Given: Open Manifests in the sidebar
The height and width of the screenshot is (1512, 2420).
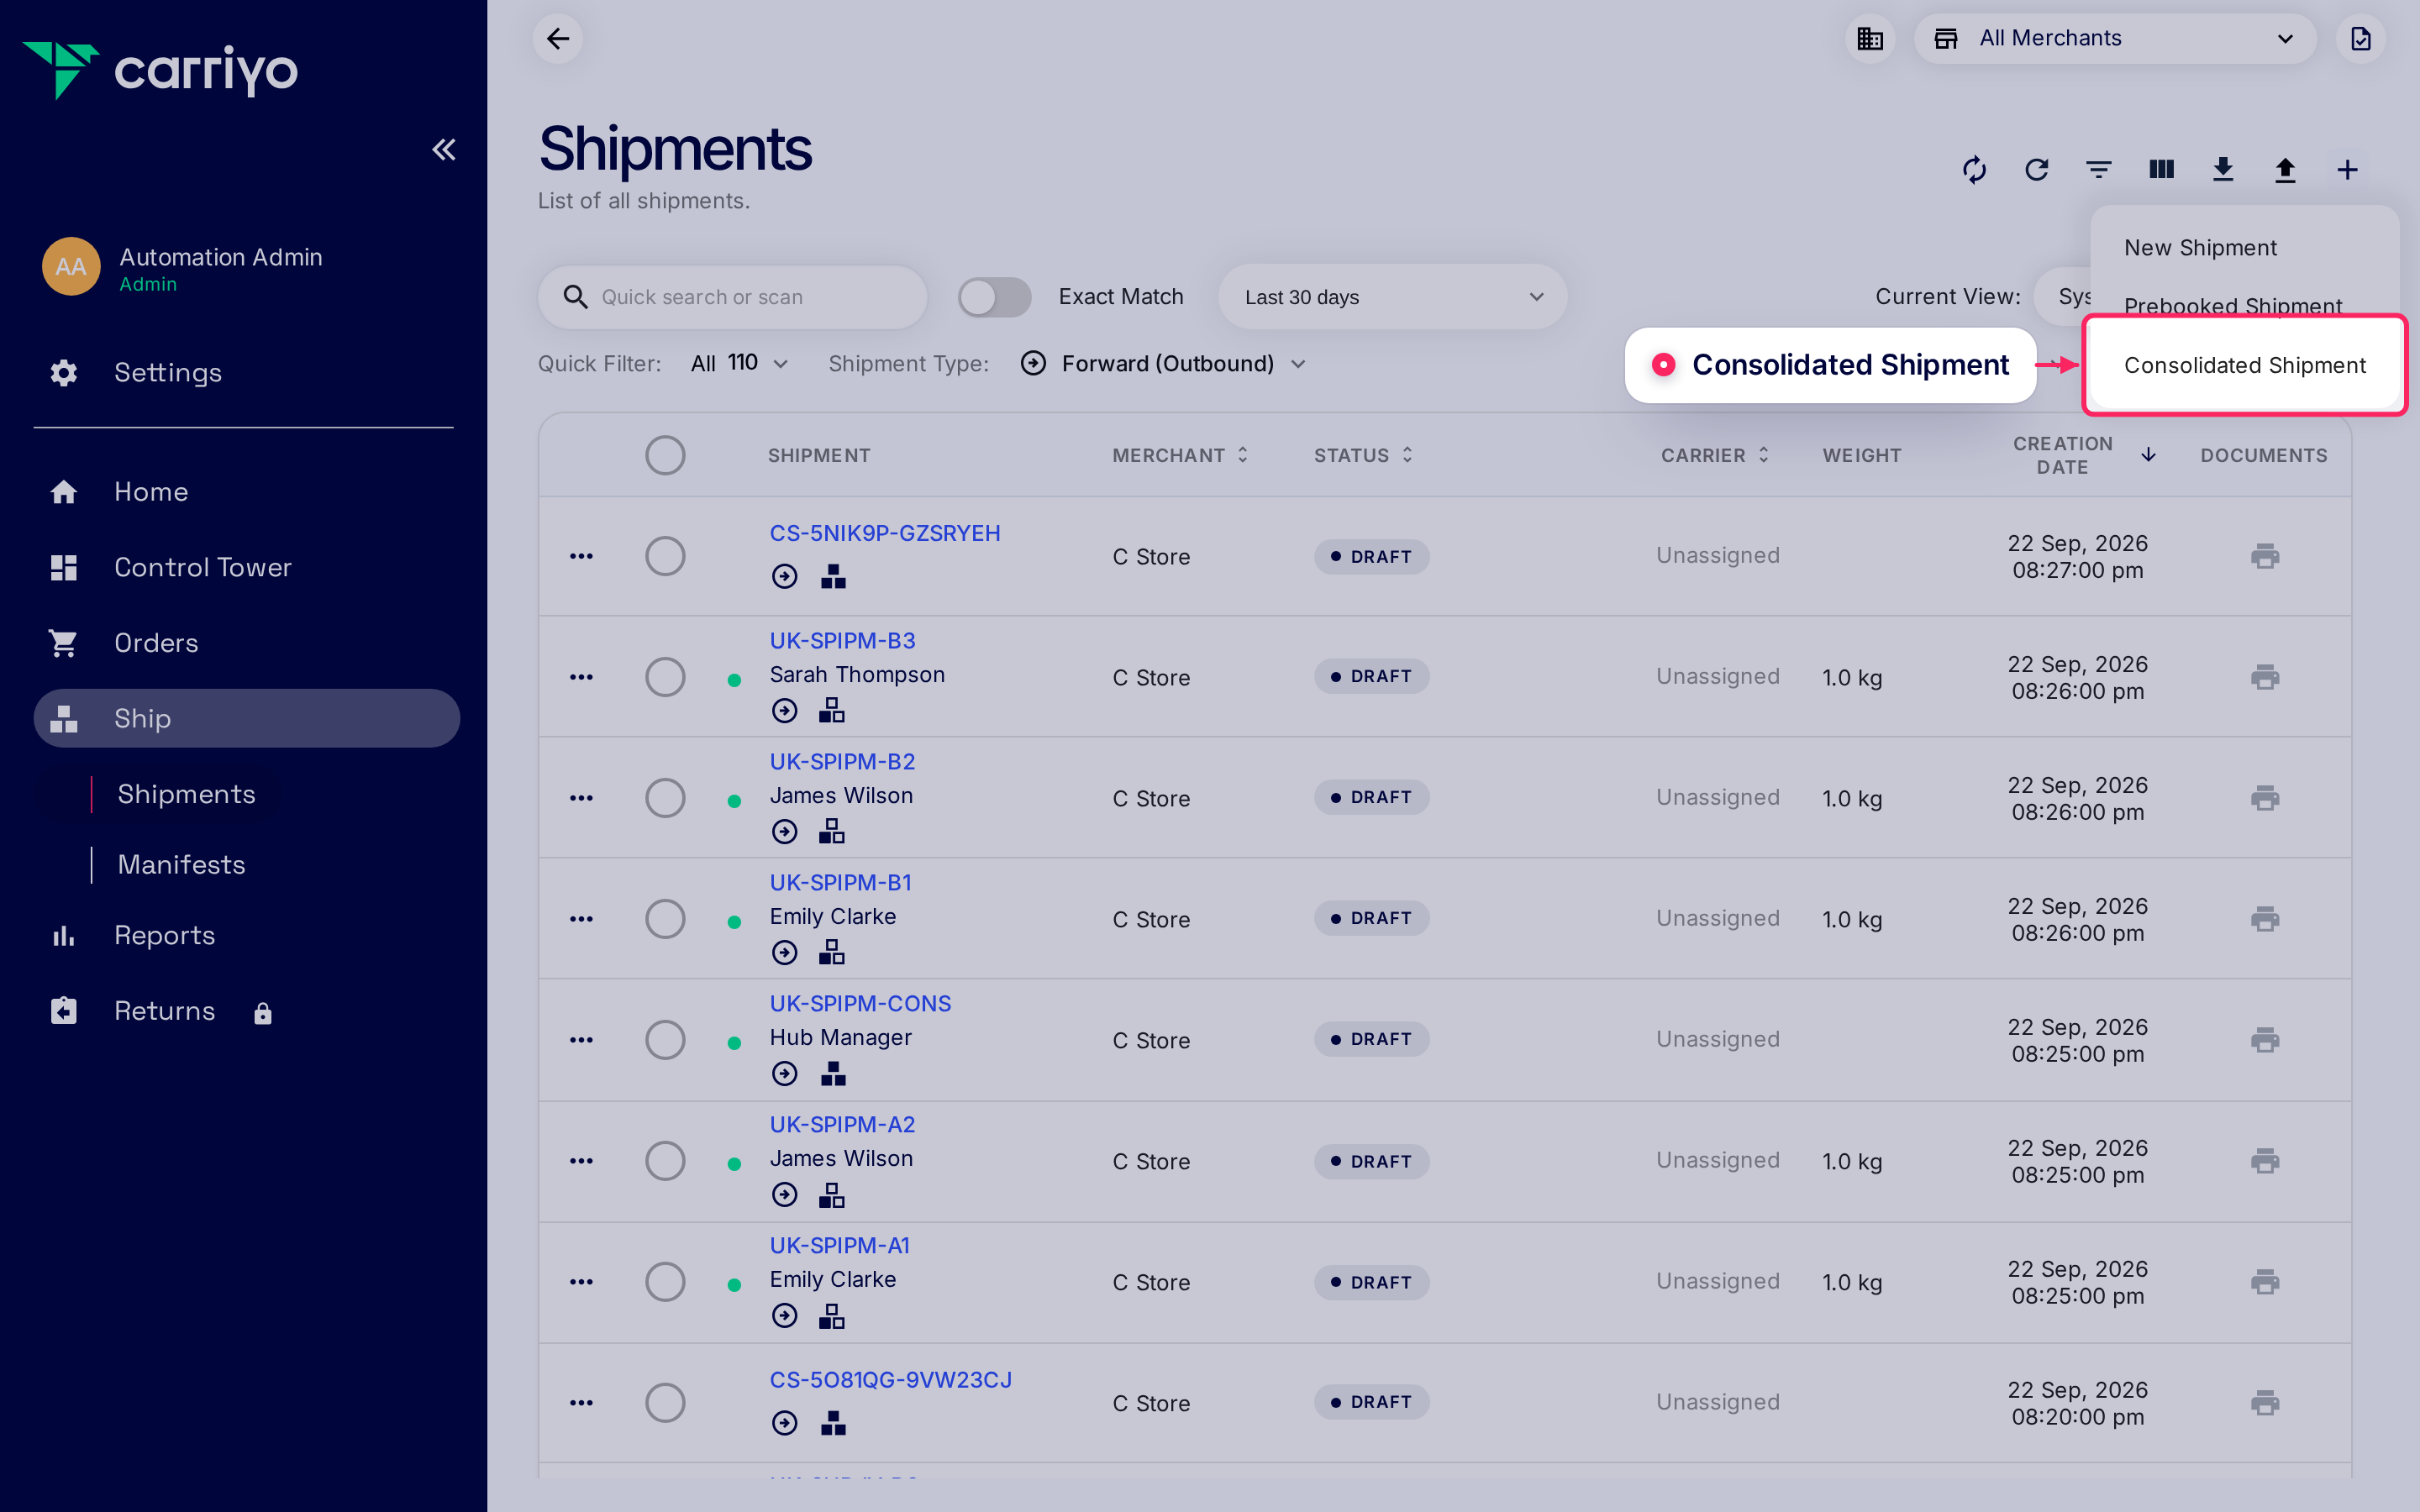Looking at the screenshot, I should (181, 865).
